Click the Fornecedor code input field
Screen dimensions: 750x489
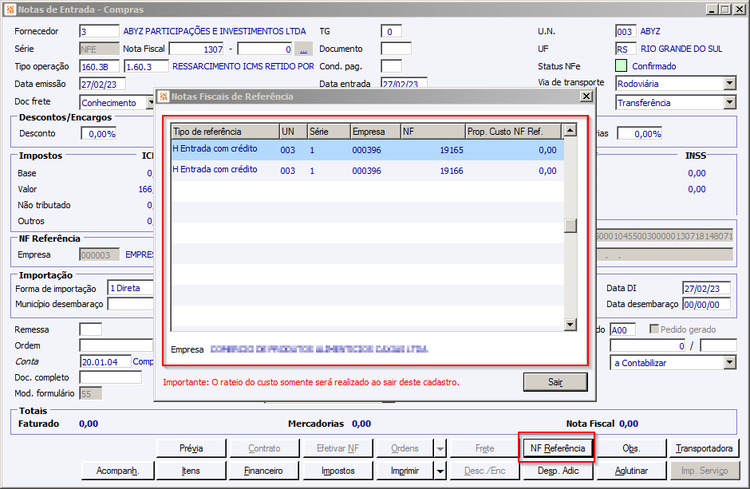pyautogui.click(x=98, y=31)
